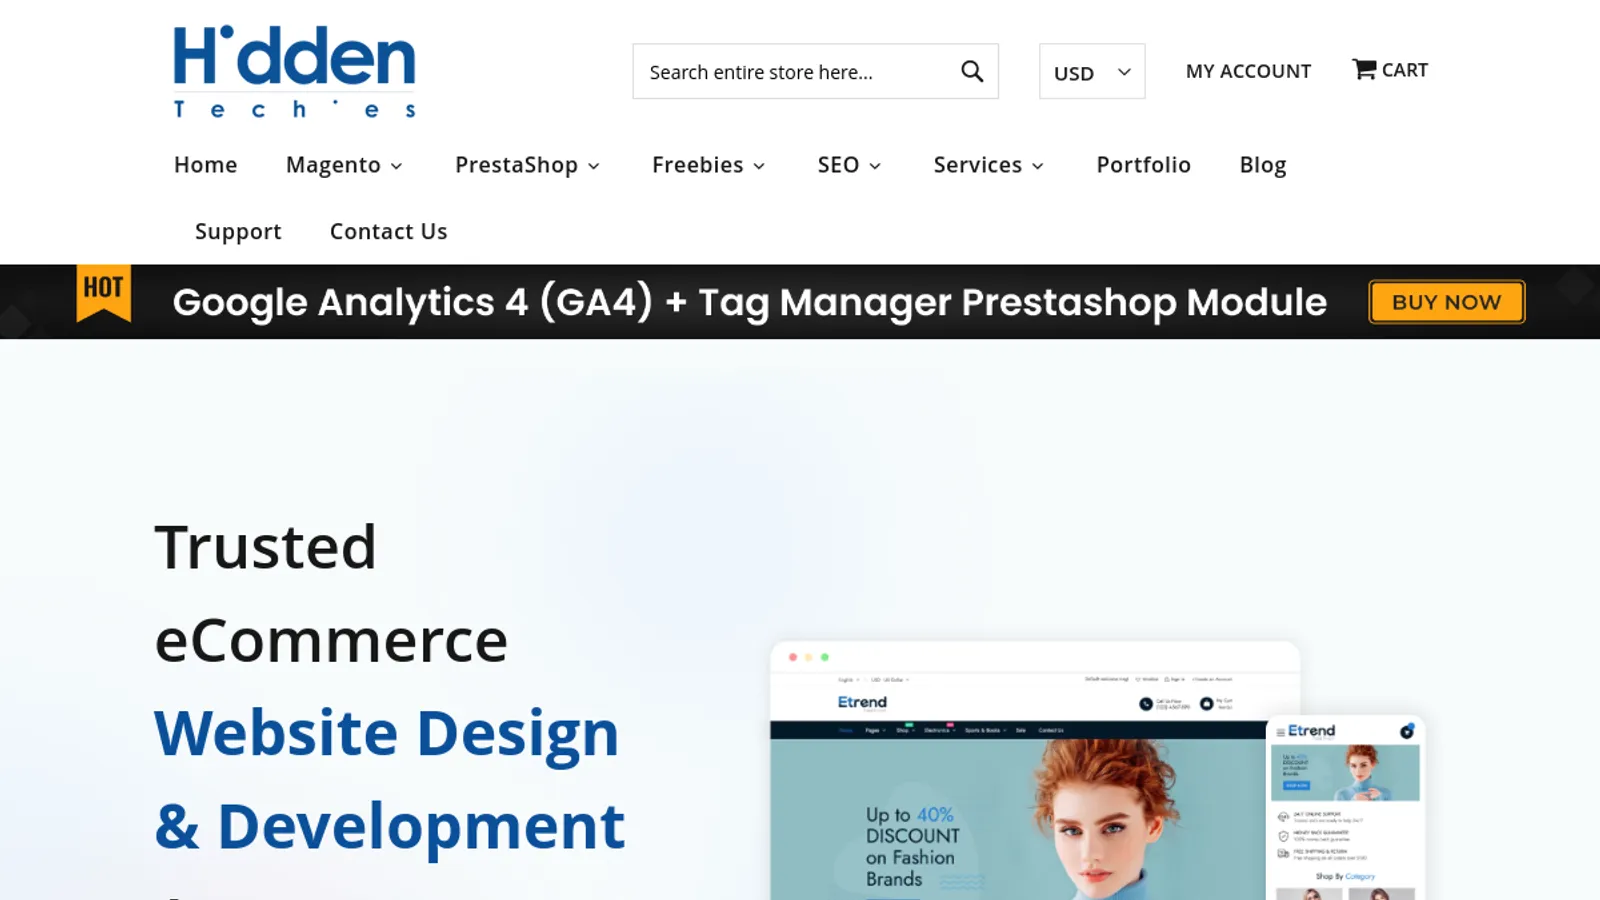Click the 'Website Design' heading text

click(x=387, y=733)
